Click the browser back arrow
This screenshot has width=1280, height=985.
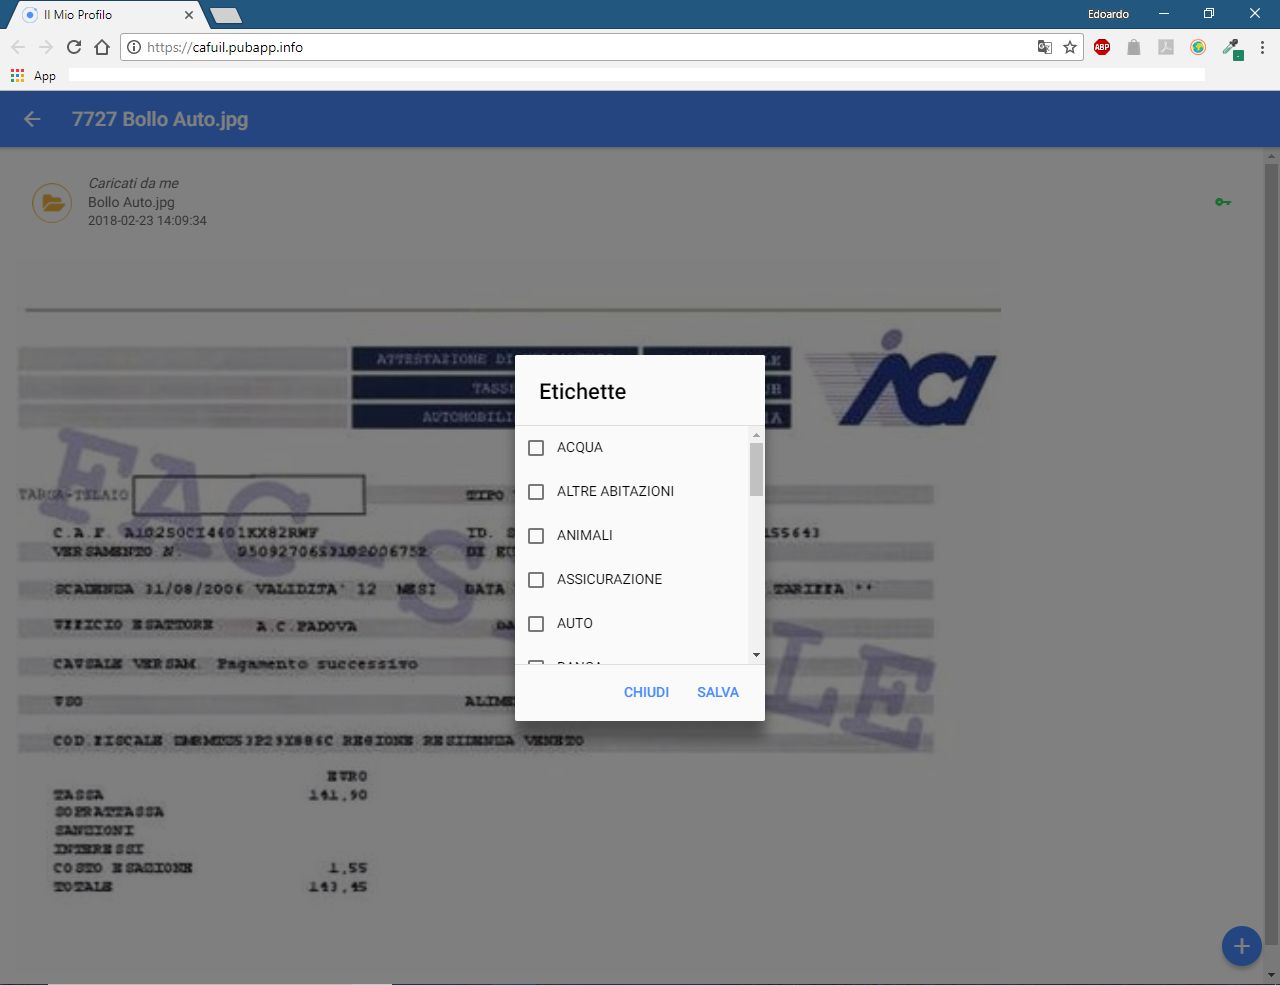pyautogui.click(x=18, y=47)
